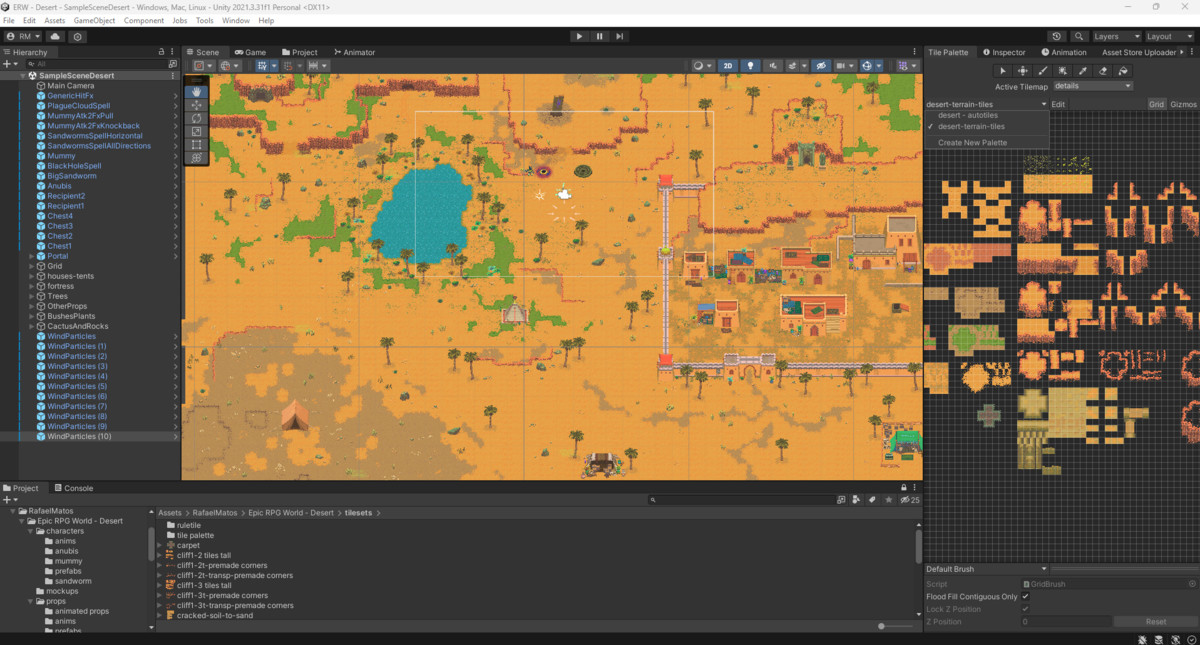This screenshot has width=1200, height=645.
Task: Open the Component menu
Action: click(144, 20)
